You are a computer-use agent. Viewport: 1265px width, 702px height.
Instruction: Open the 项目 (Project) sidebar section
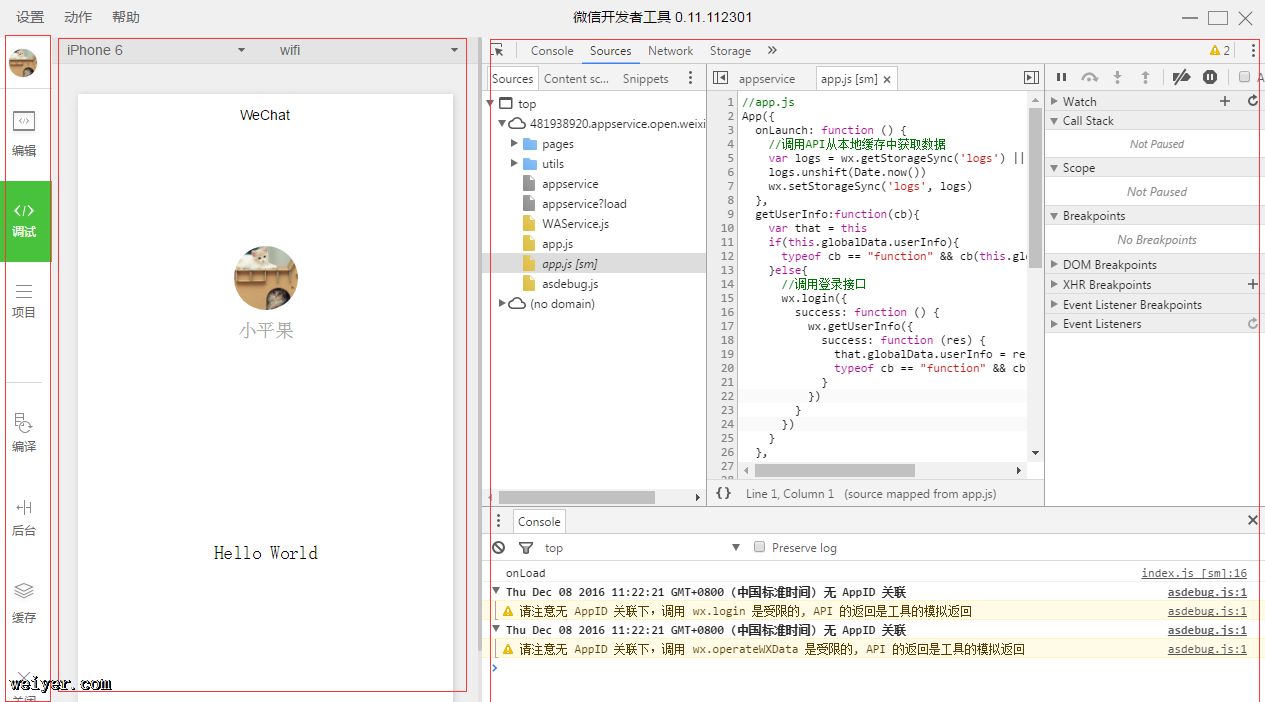click(24, 299)
